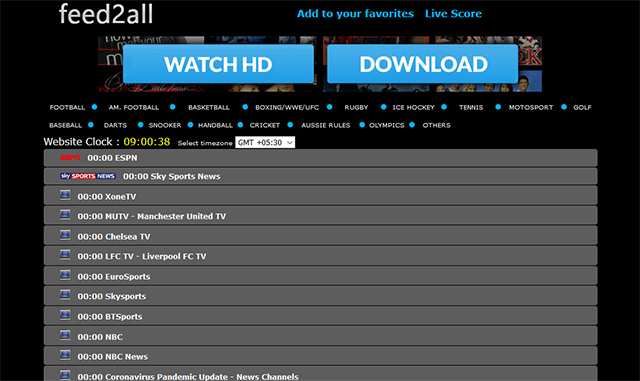
Task: Go to the Rugby category
Action: (356, 107)
